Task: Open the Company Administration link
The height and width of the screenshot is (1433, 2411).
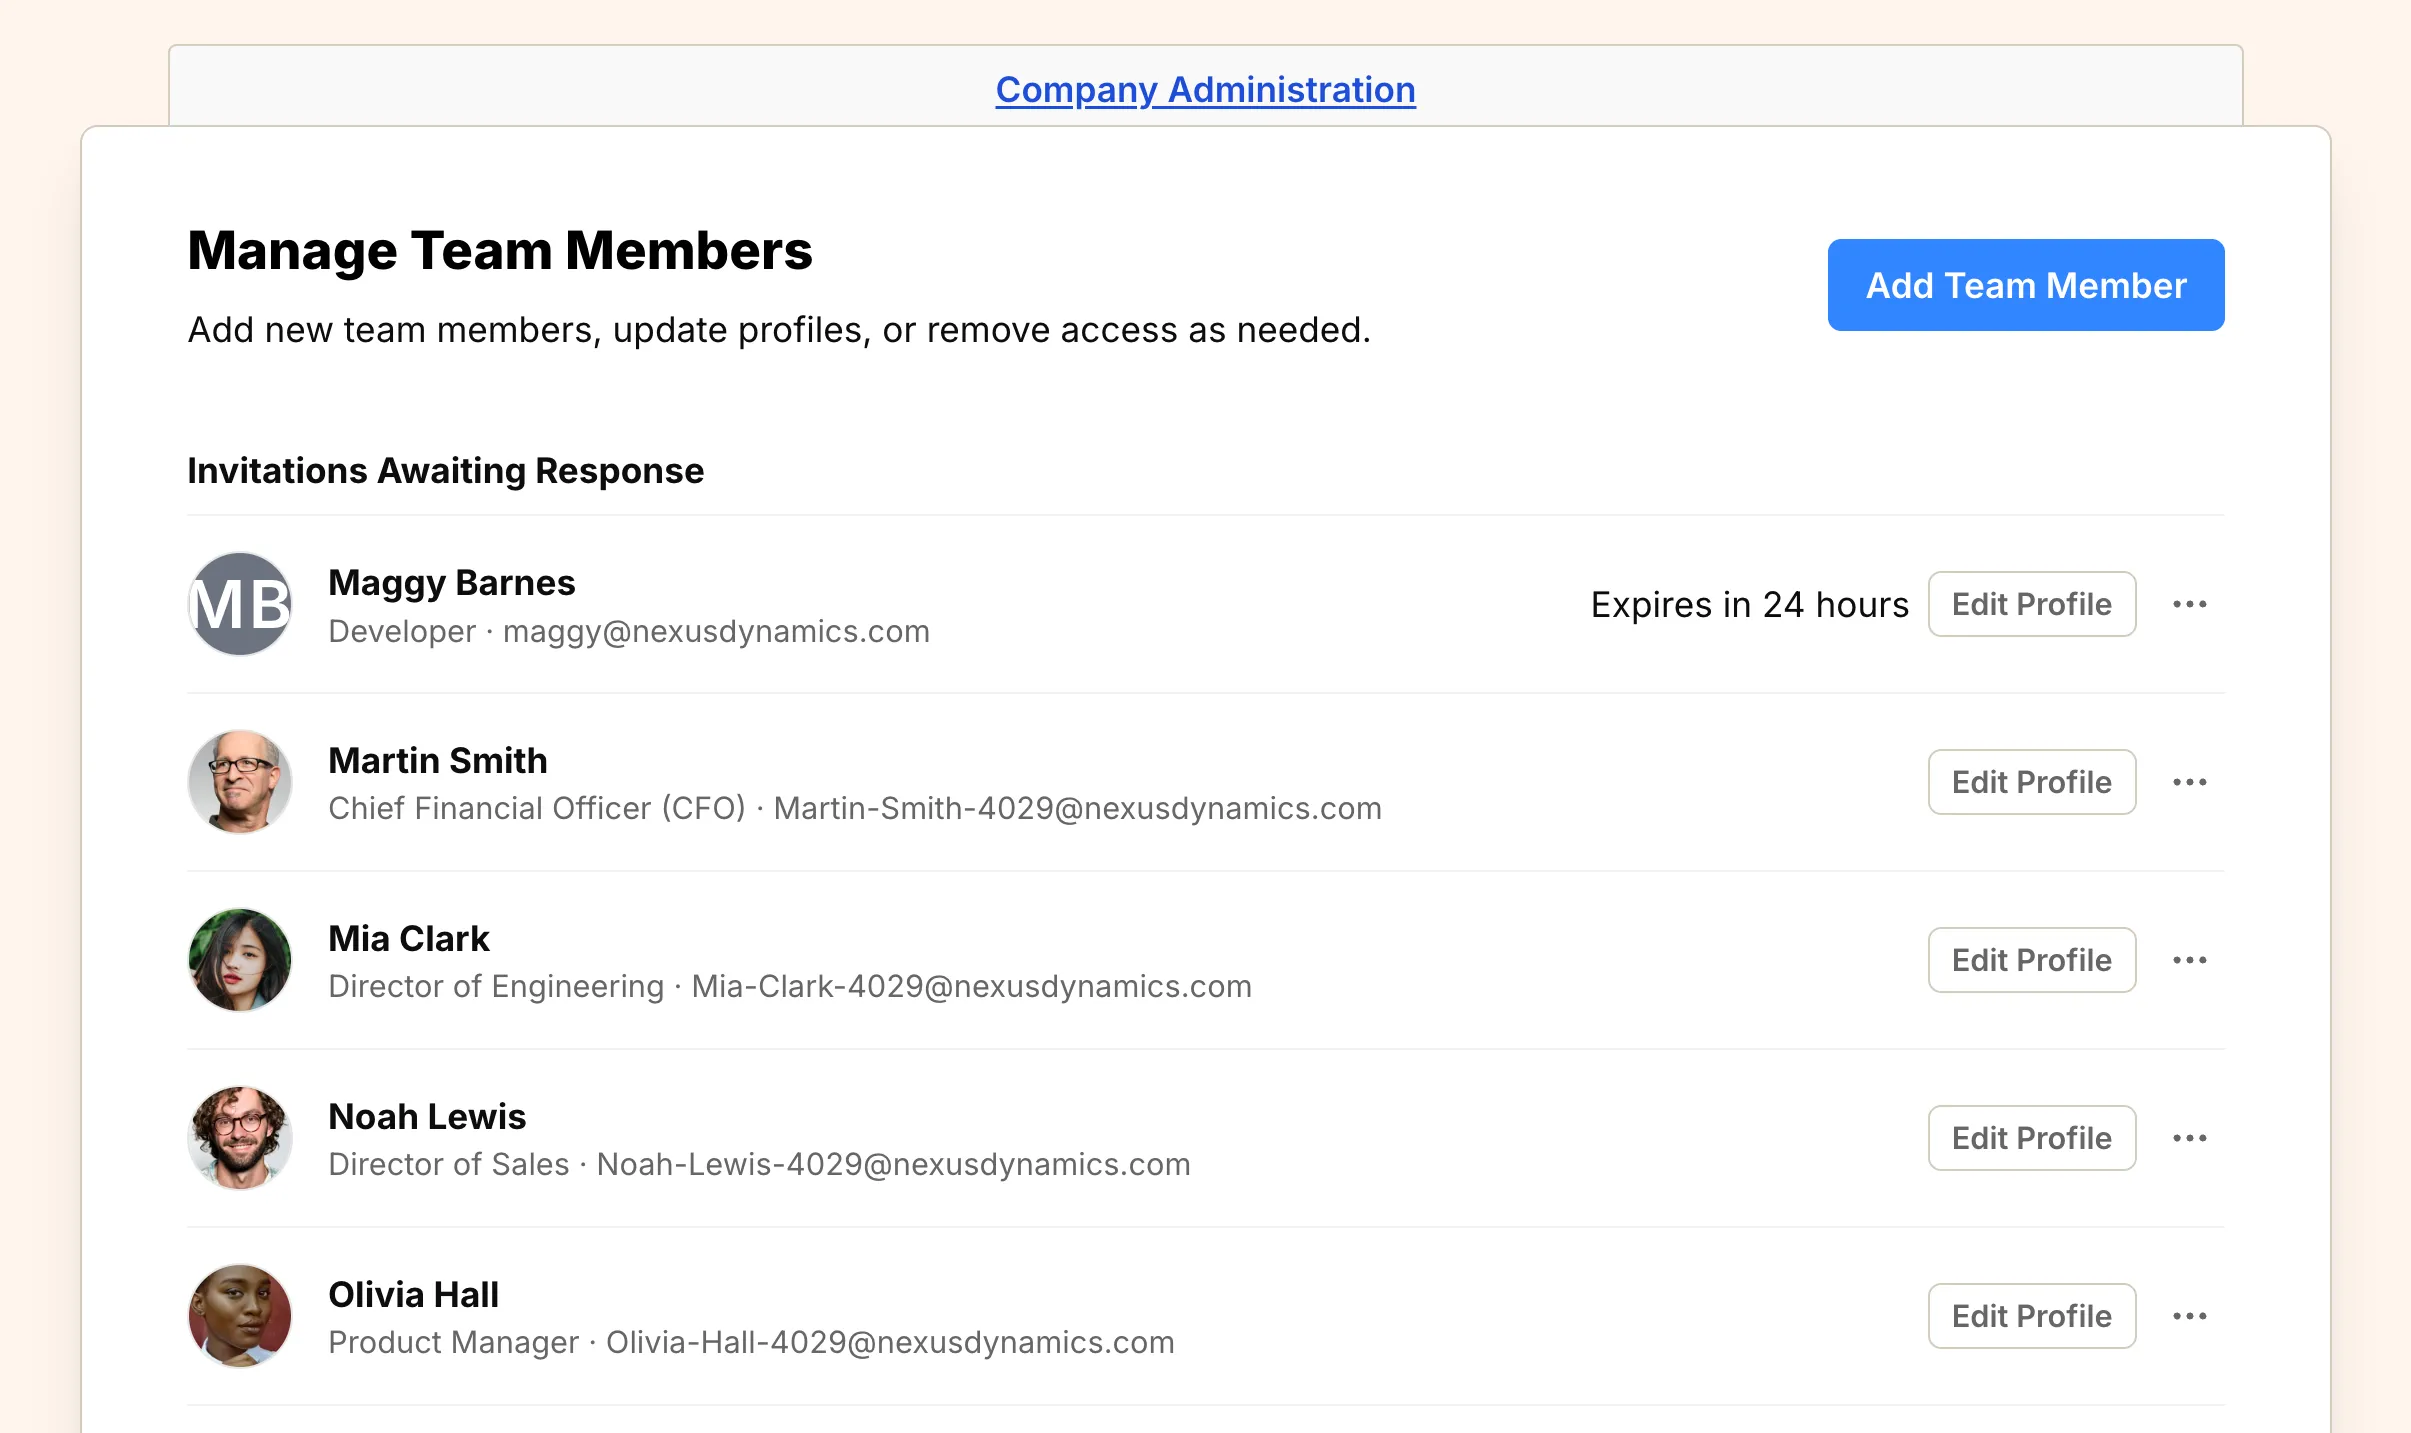Action: 1204,90
